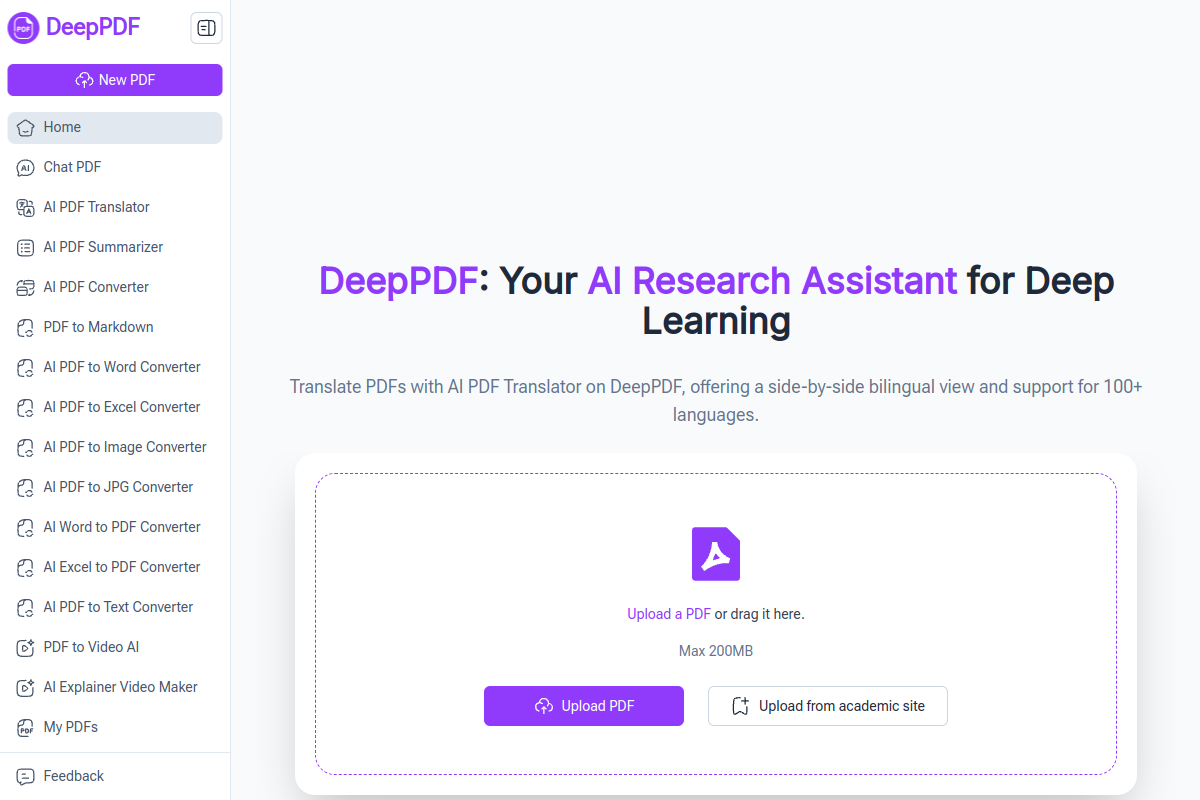Open Chat PDF from the sidebar
This screenshot has width=1200, height=800.
115,168
